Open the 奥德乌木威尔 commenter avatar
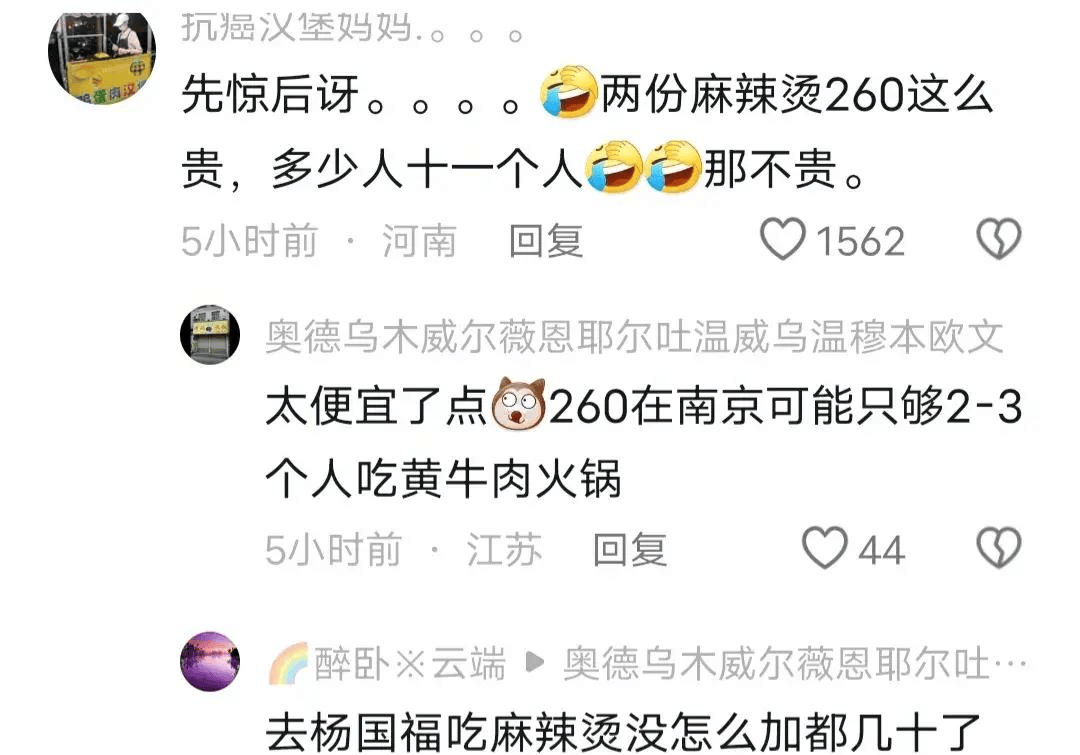 210,335
